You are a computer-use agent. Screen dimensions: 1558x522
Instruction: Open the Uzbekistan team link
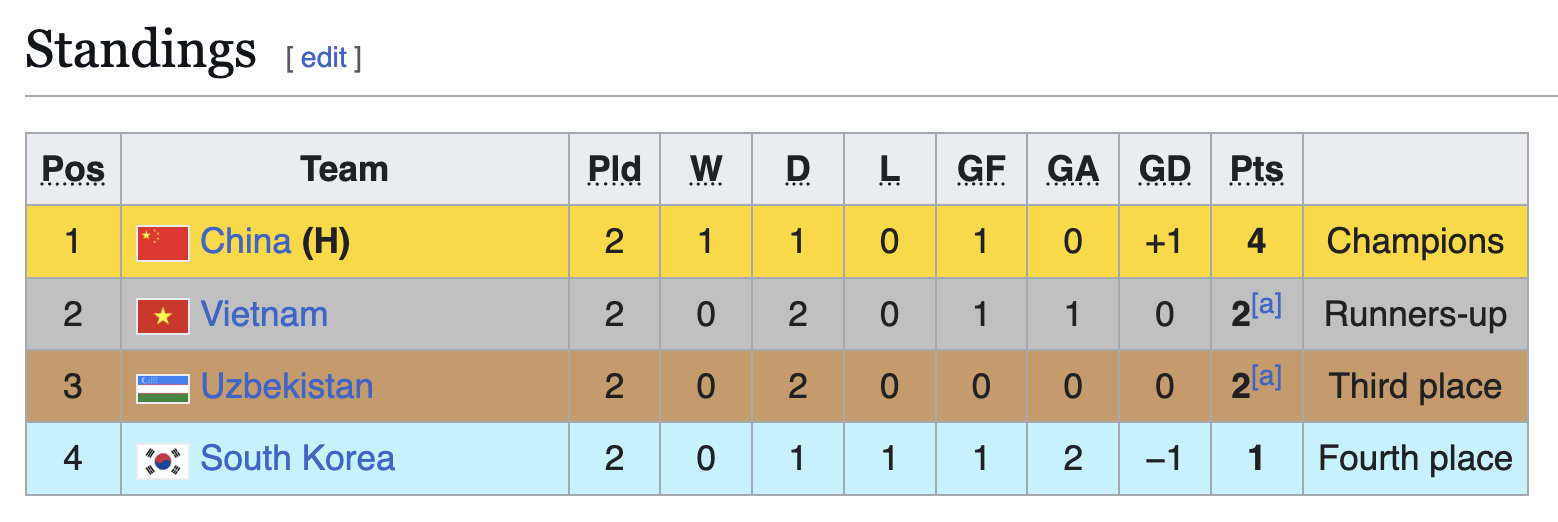pos(287,387)
